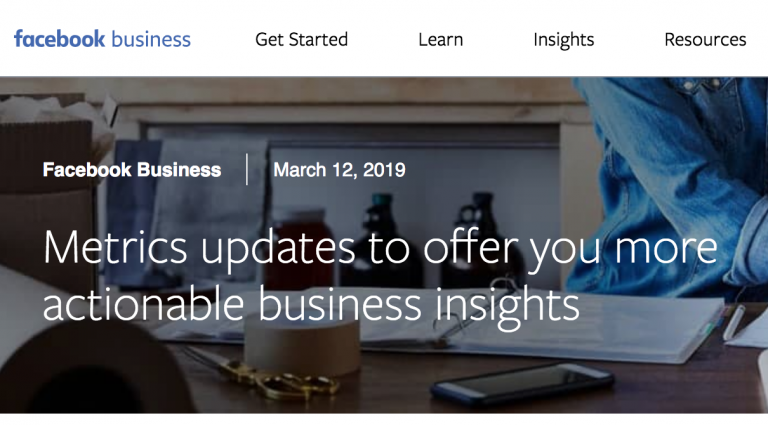Click the word 'facebook' in the logo

tap(59, 39)
